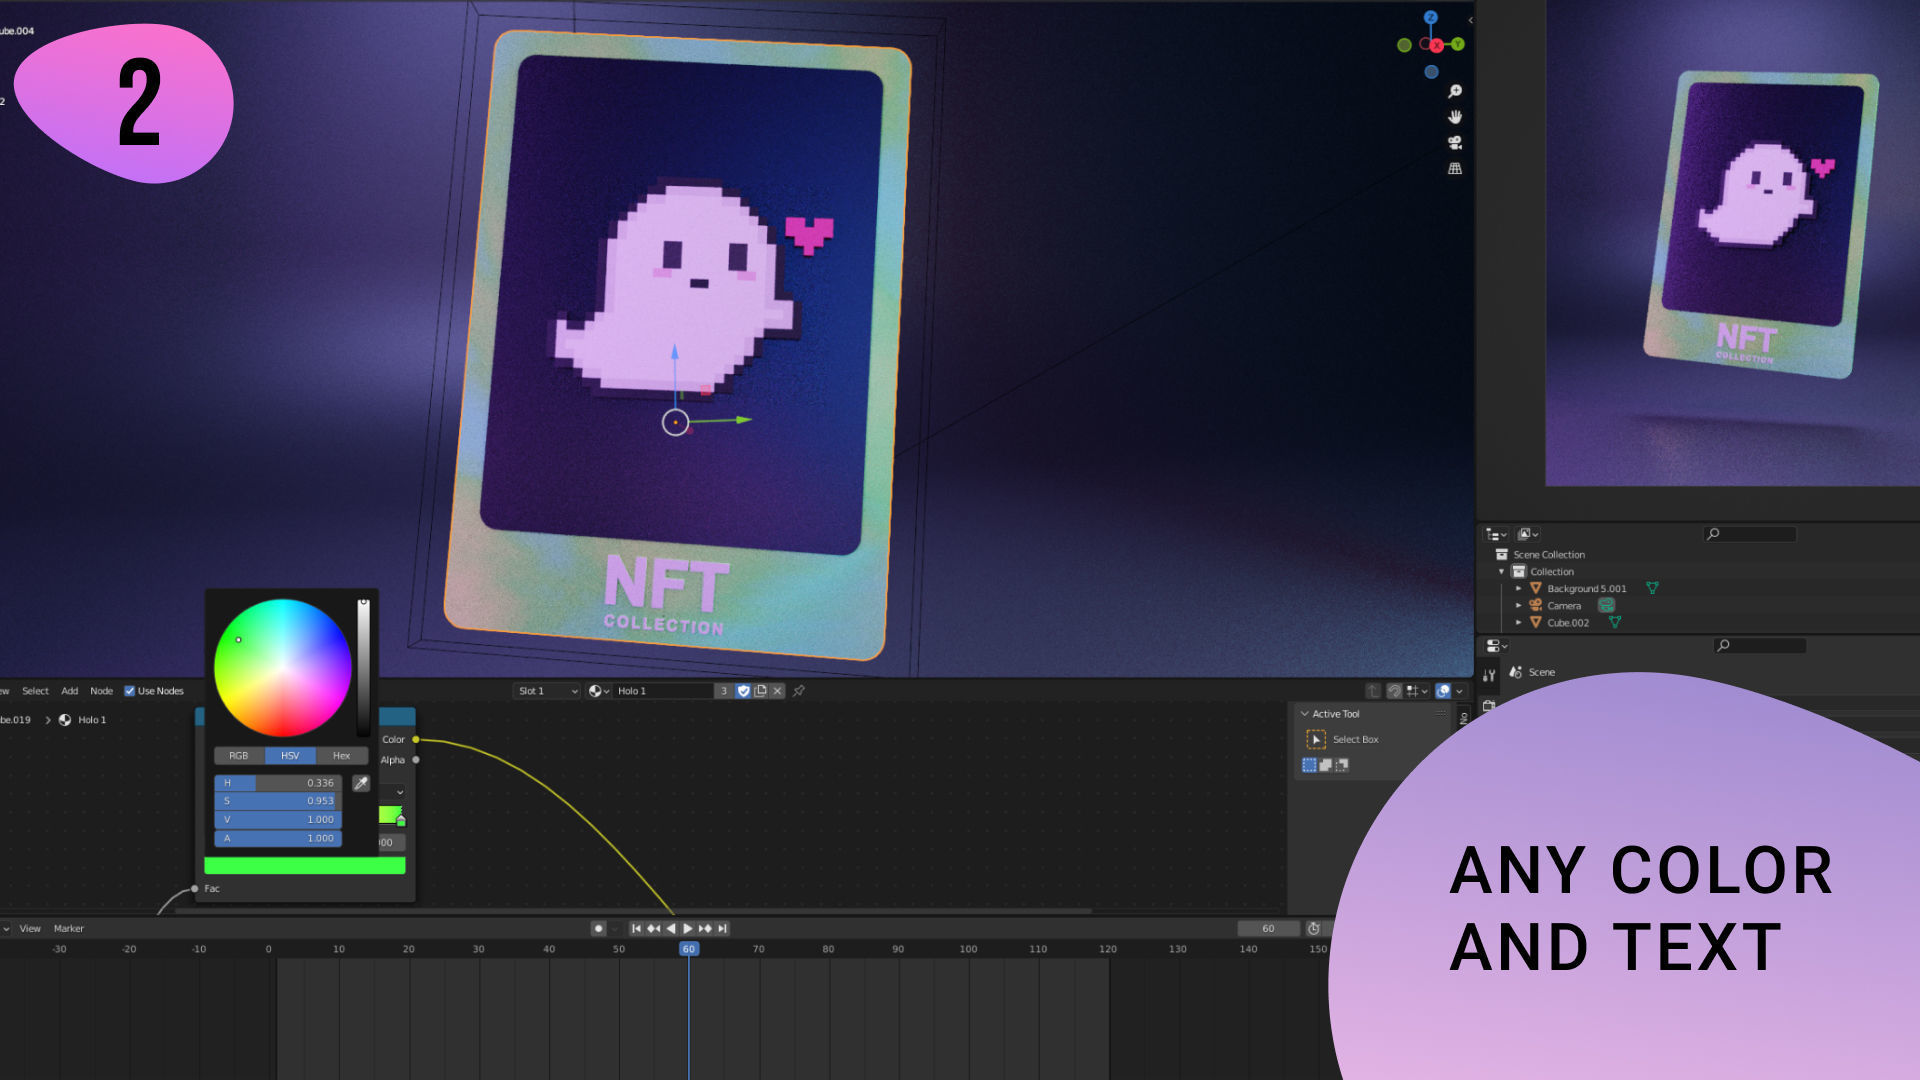Toggle the camera view icon in viewport
Screen dimensions: 1920x1080
pyautogui.click(x=1455, y=143)
